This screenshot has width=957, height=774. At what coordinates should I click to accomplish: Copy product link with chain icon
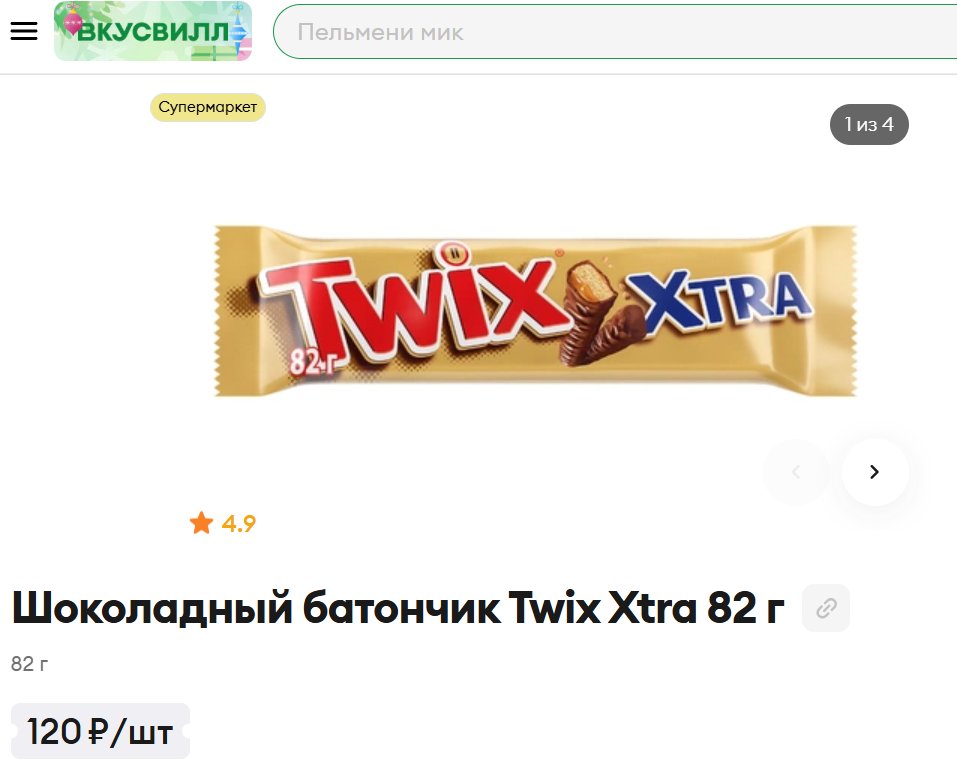(x=826, y=608)
